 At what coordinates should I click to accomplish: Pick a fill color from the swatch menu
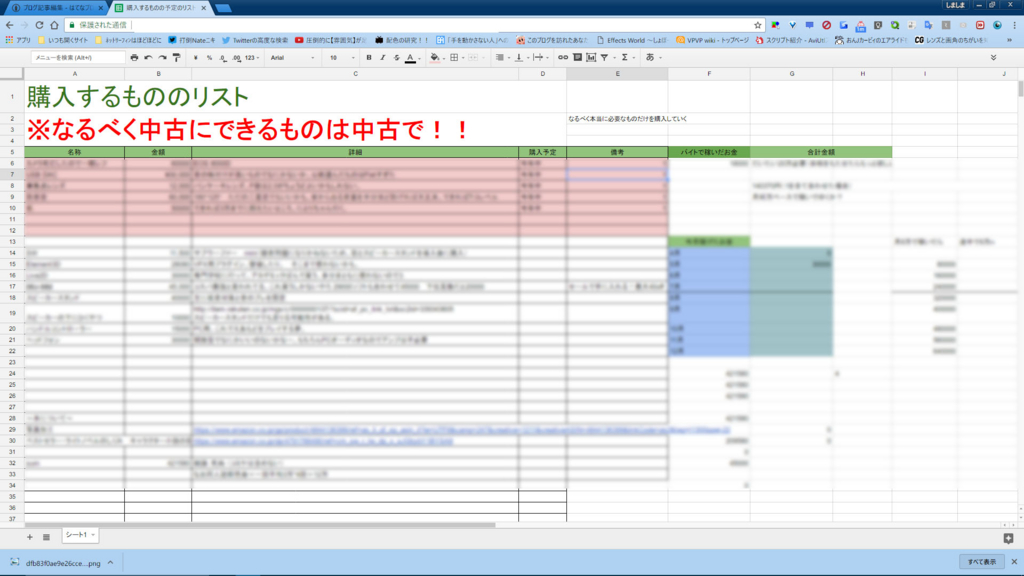point(436,59)
